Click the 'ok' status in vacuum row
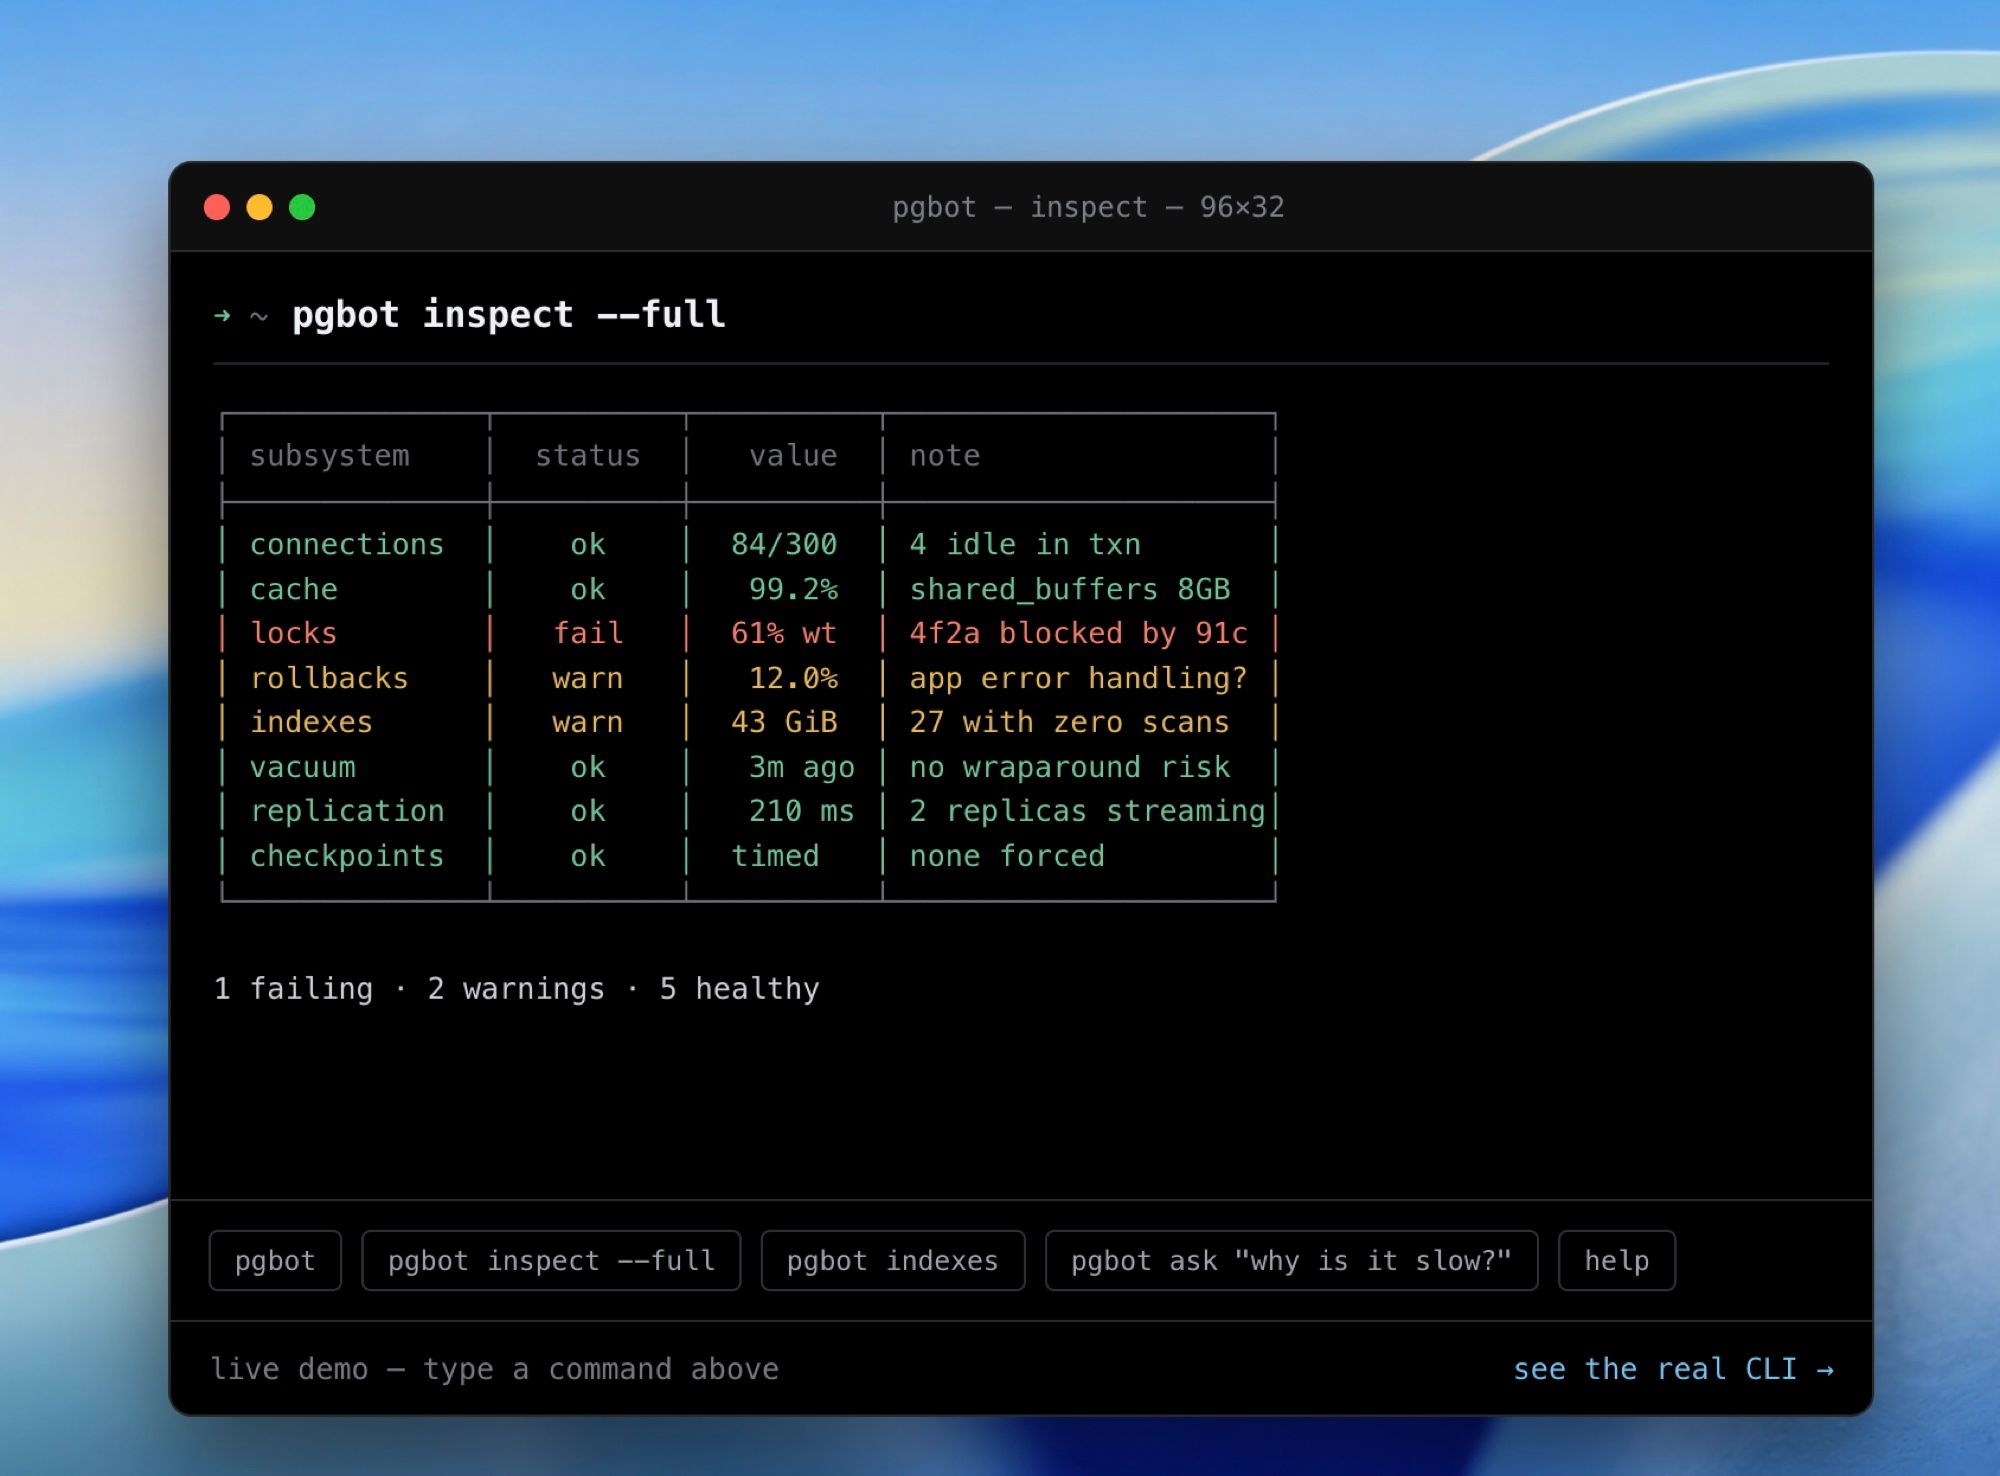Viewport: 2000px width, 1476px height. click(588, 767)
